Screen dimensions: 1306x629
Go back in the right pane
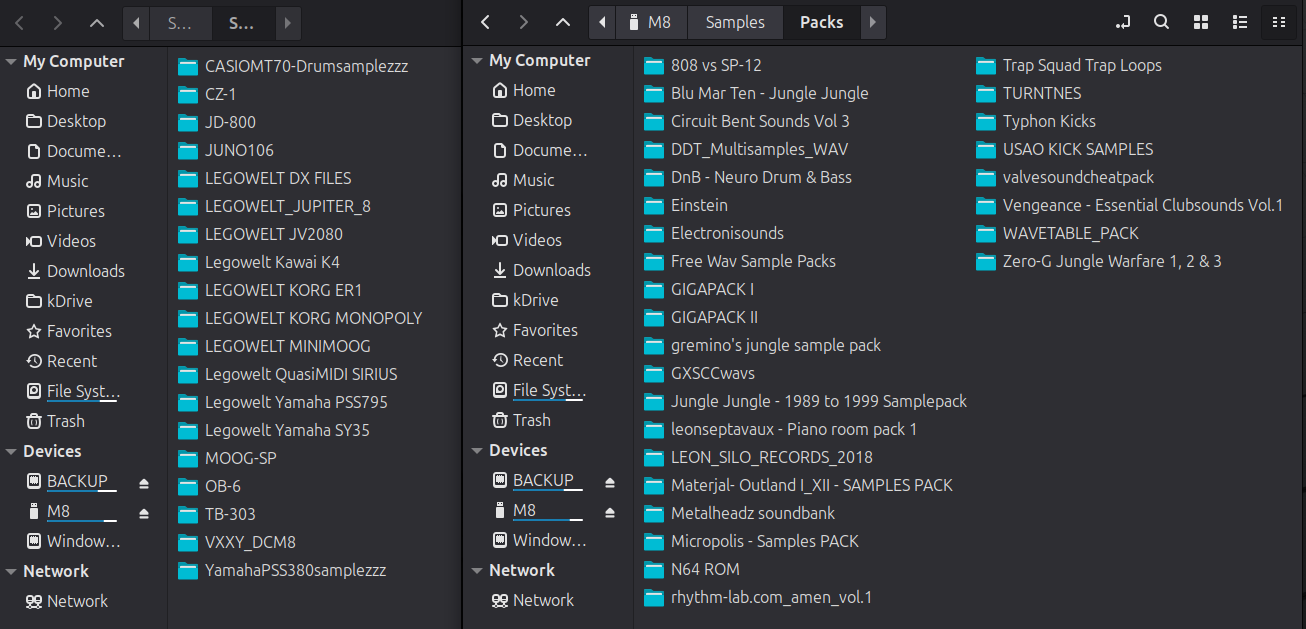(x=485, y=22)
